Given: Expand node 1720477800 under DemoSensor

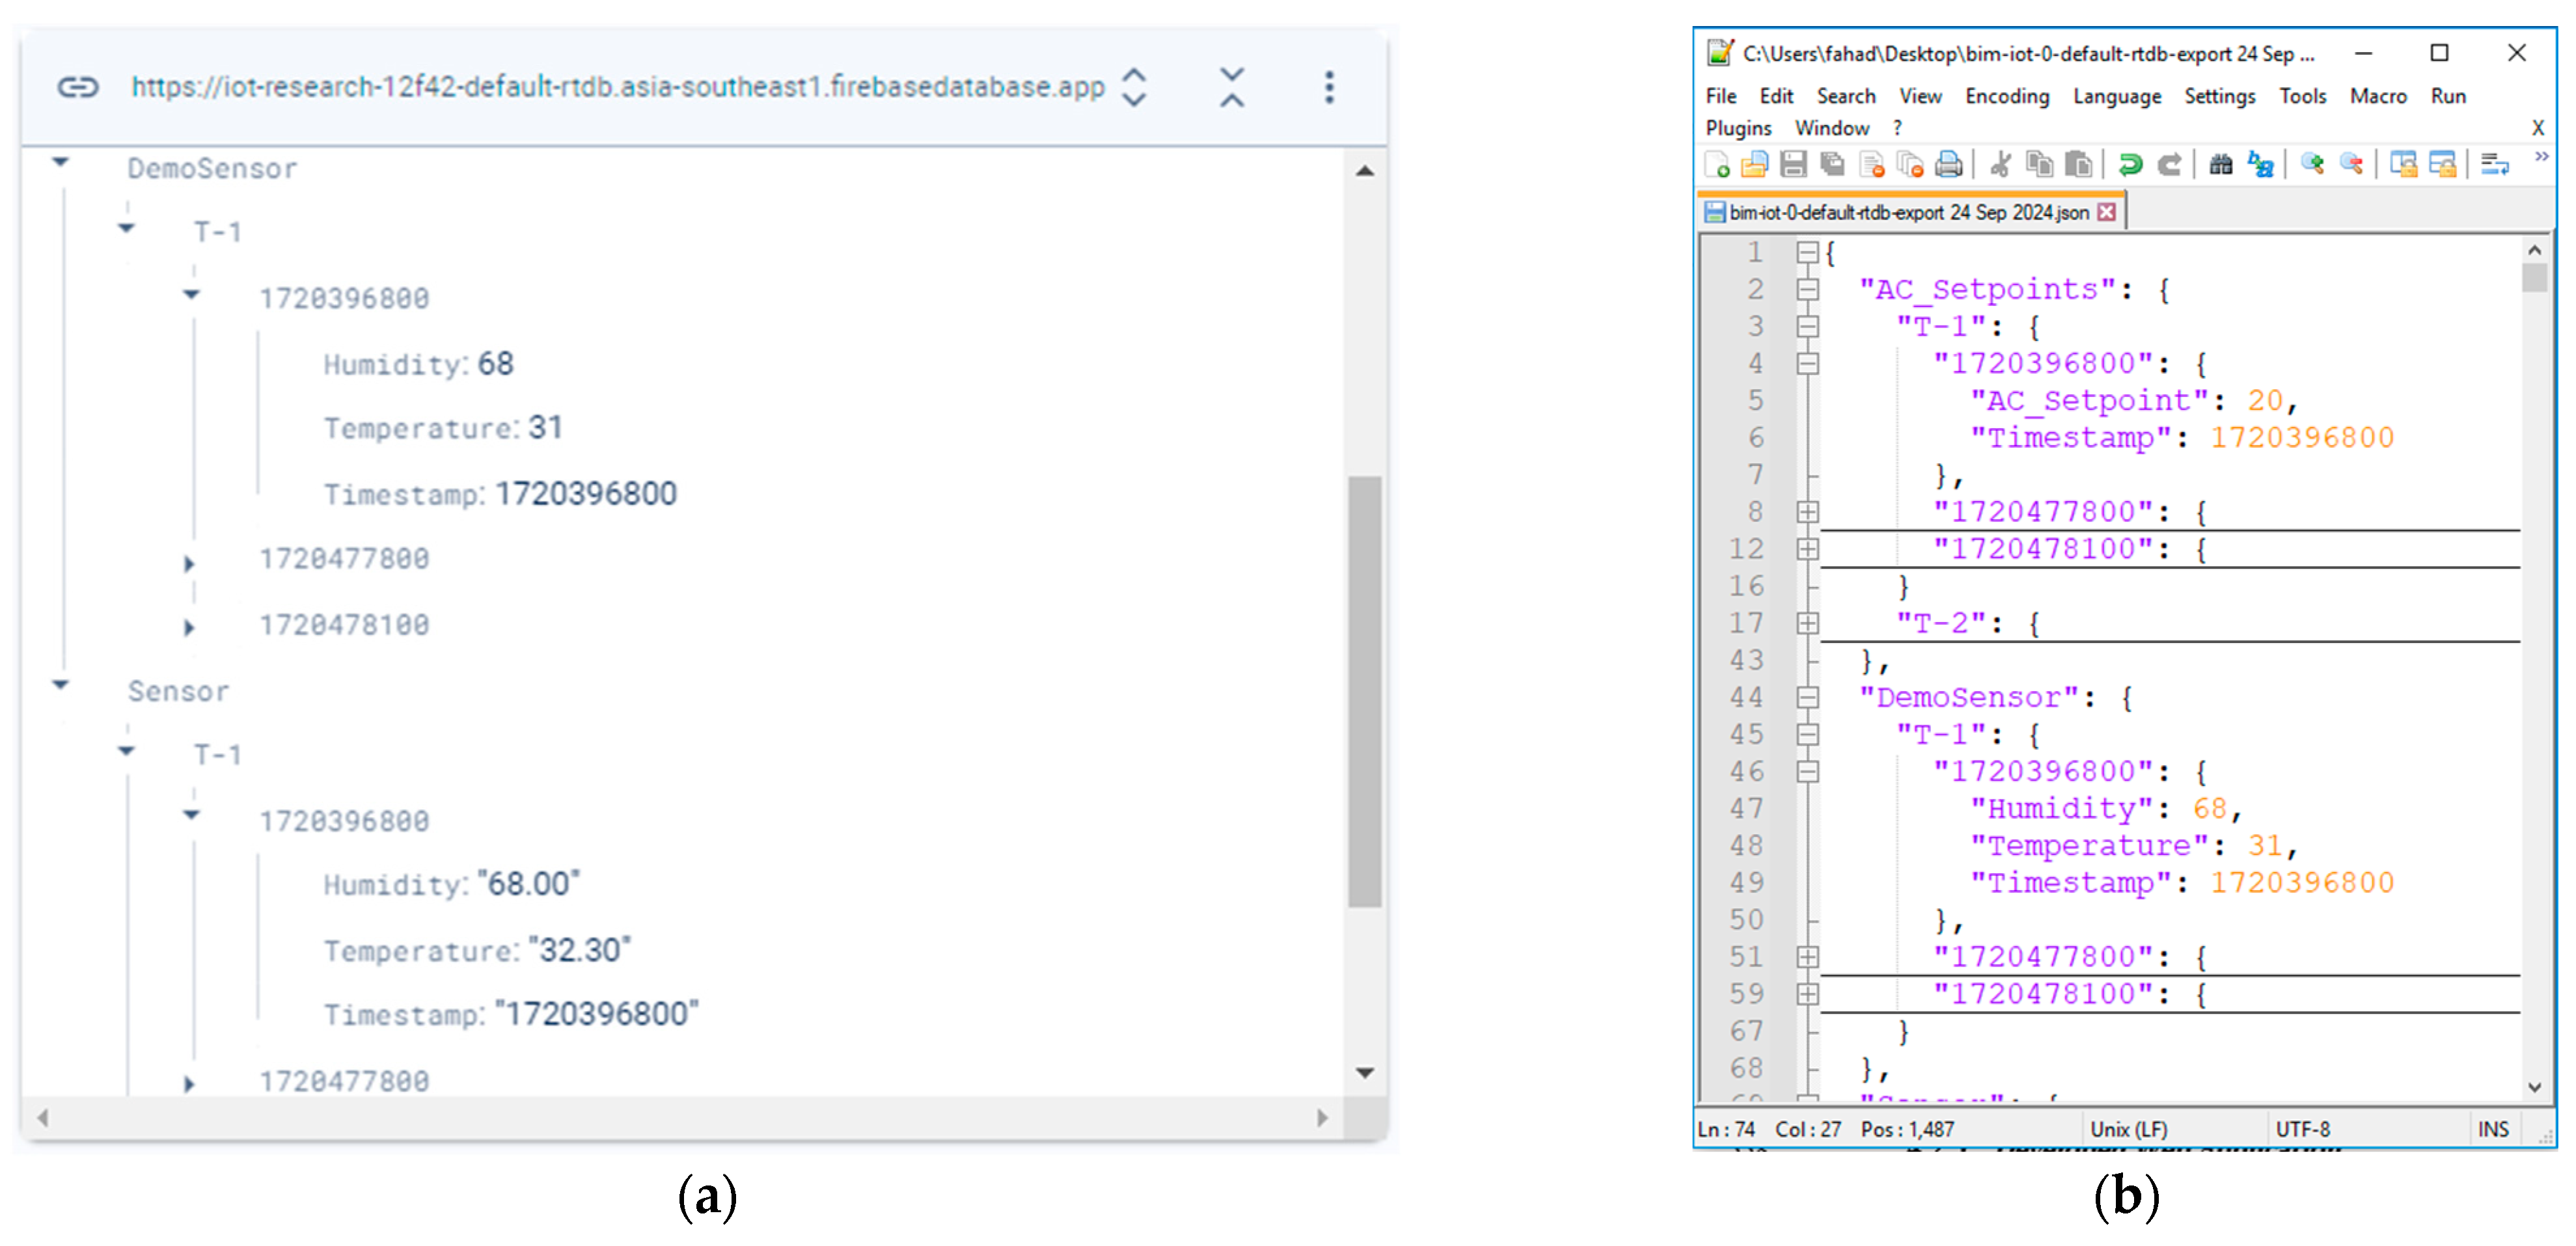Looking at the screenshot, I should click(189, 564).
